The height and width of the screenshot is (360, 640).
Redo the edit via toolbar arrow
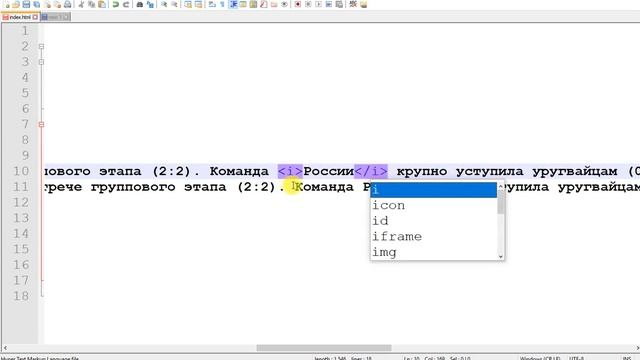point(126,4)
